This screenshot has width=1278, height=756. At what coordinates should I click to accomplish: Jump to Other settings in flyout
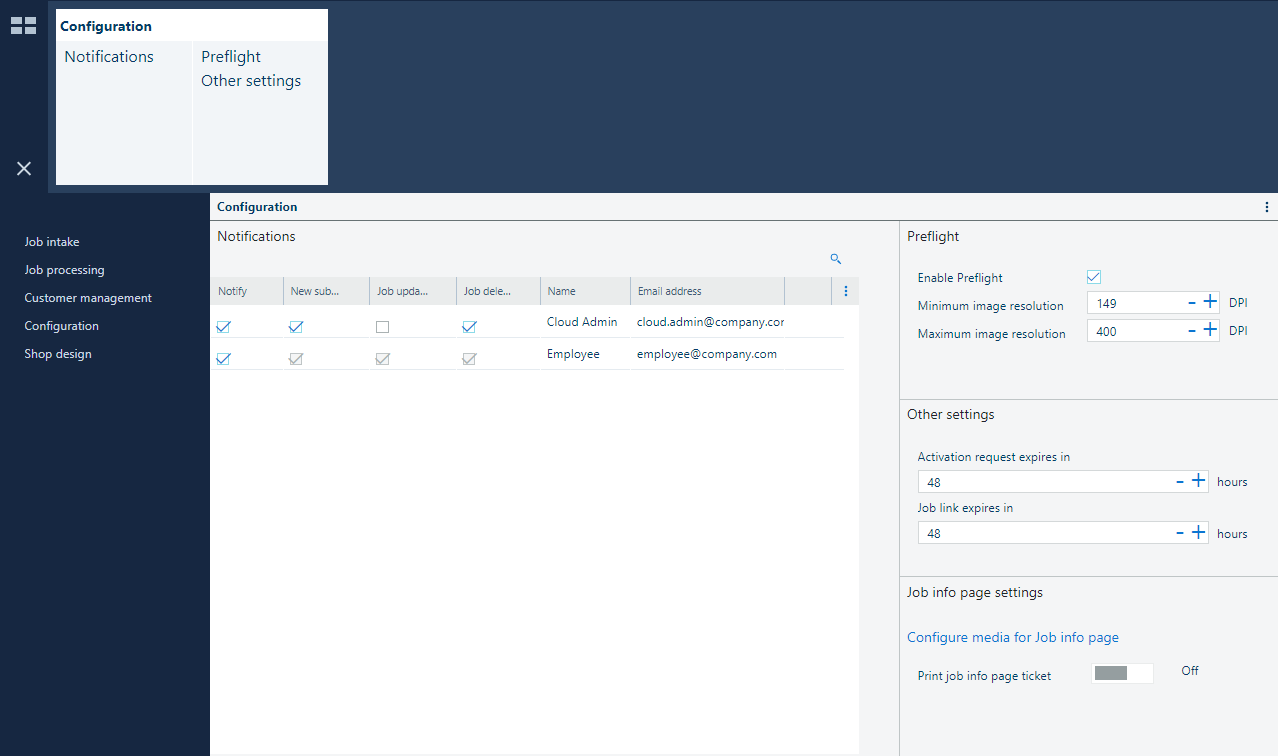pyautogui.click(x=251, y=81)
